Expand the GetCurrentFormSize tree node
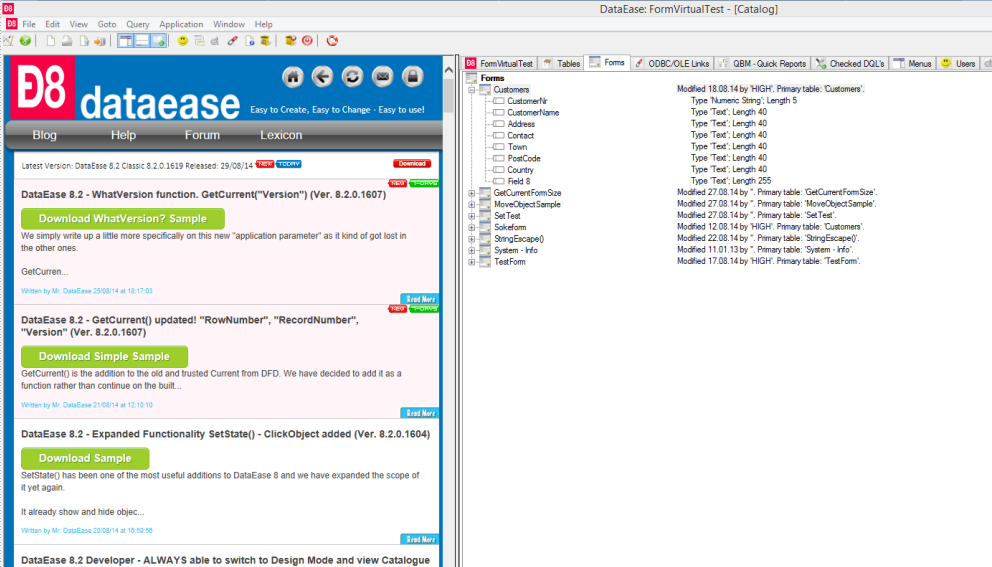Image resolution: width=992 pixels, height=567 pixels. coord(471,193)
